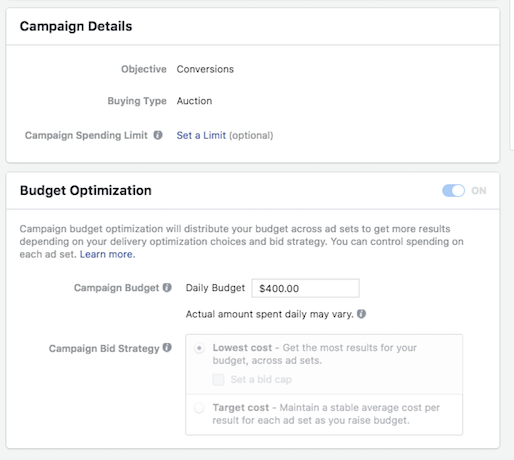
Task: Click the ON label beside the toggle
Action: [478, 191]
